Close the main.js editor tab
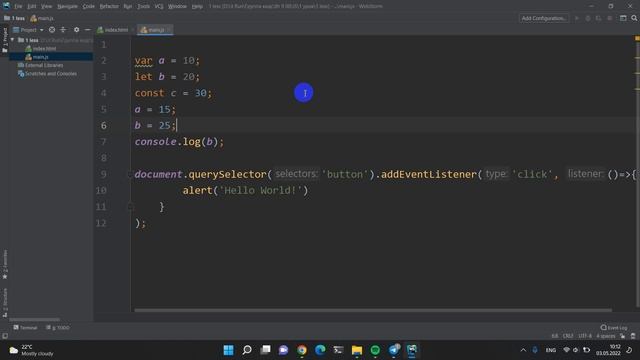Image resolution: width=640 pixels, height=360 pixels. (169, 30)
